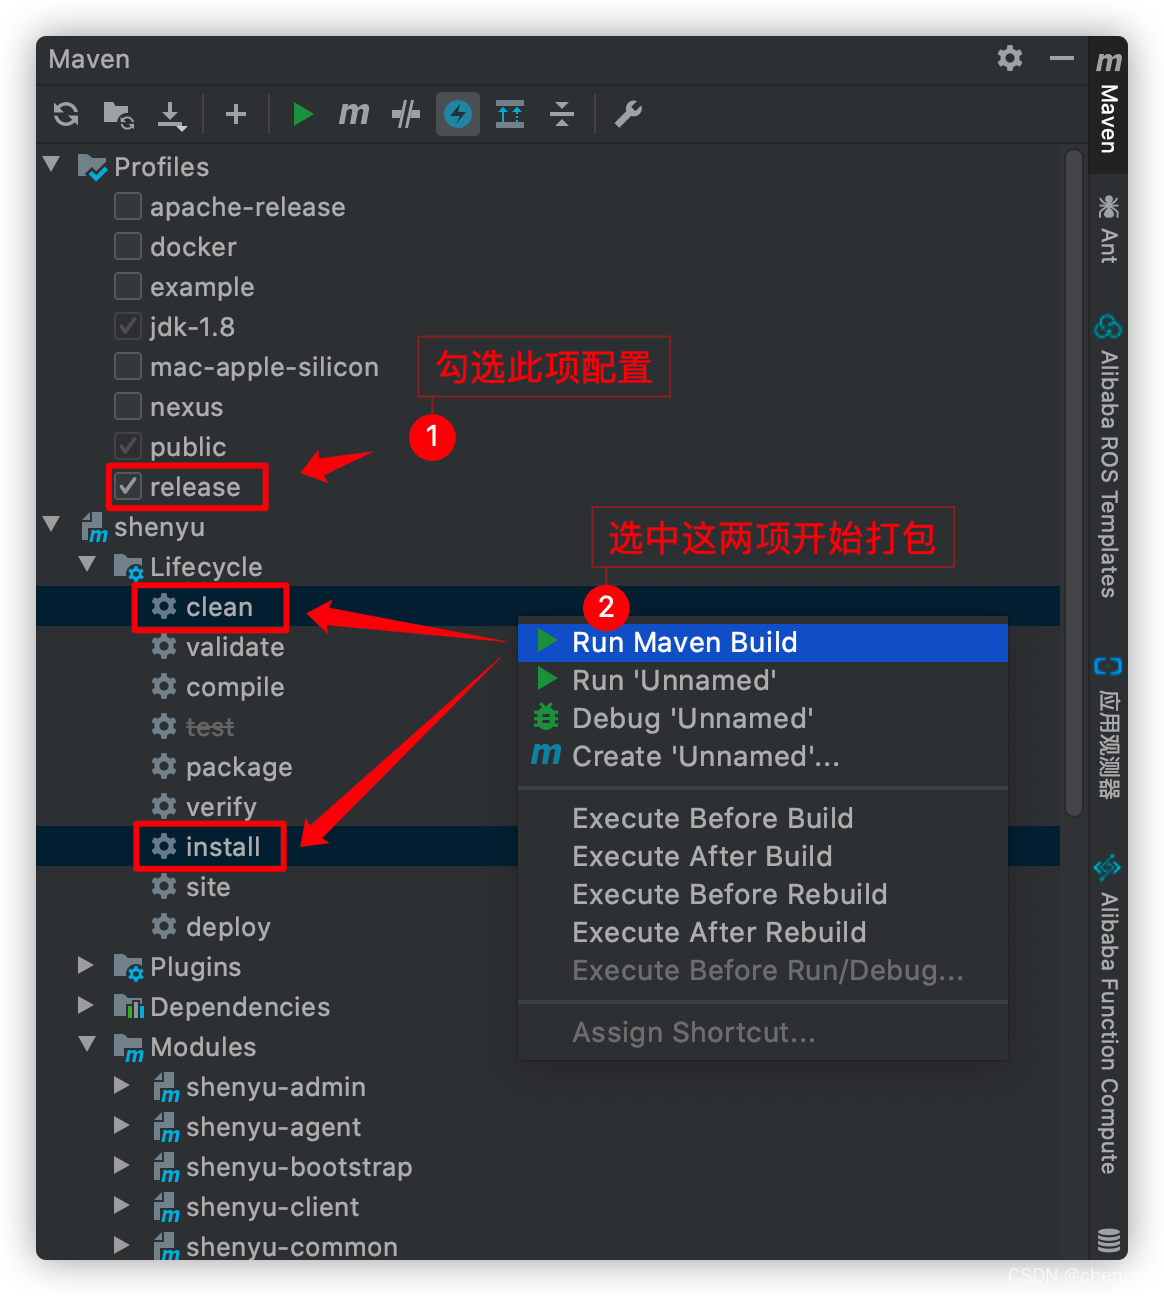The width and height of the screenshot is (1164, 1296).
Task: Open Alibaba ROS Templates side tab
Action: click(1108, 456)
